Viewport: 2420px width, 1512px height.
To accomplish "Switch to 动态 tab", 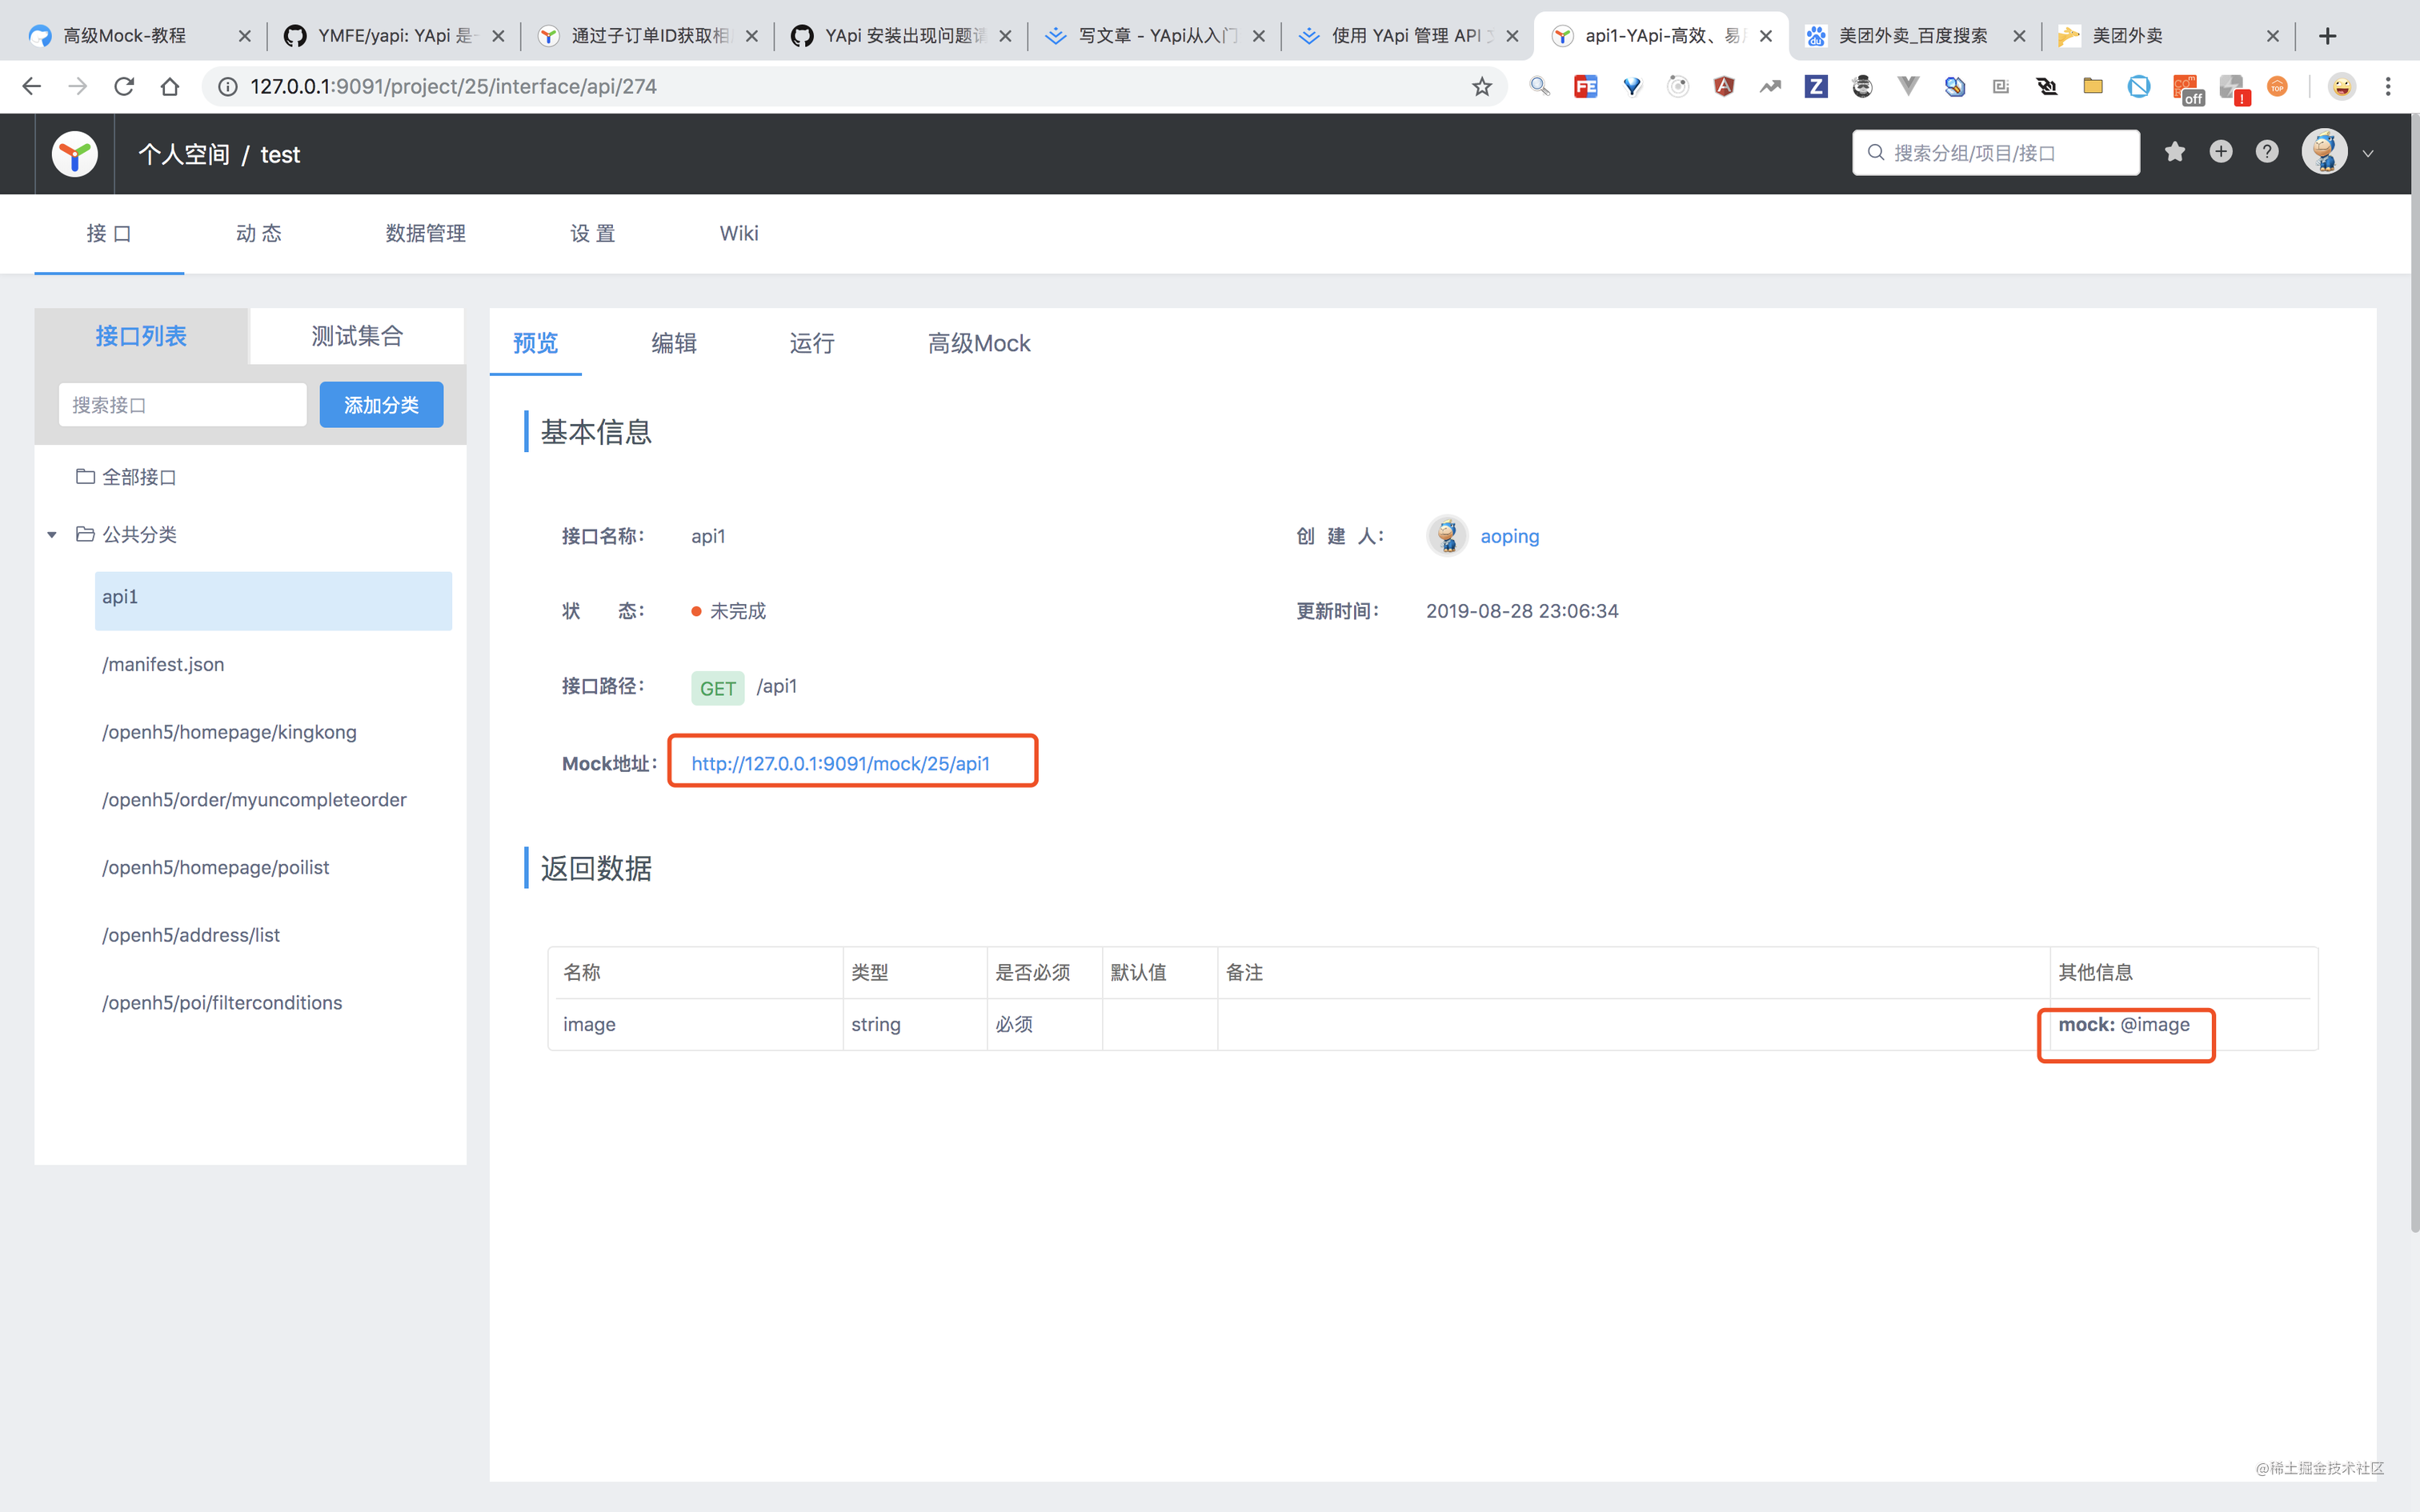I will pyautogui.click(x=259, y=233).
